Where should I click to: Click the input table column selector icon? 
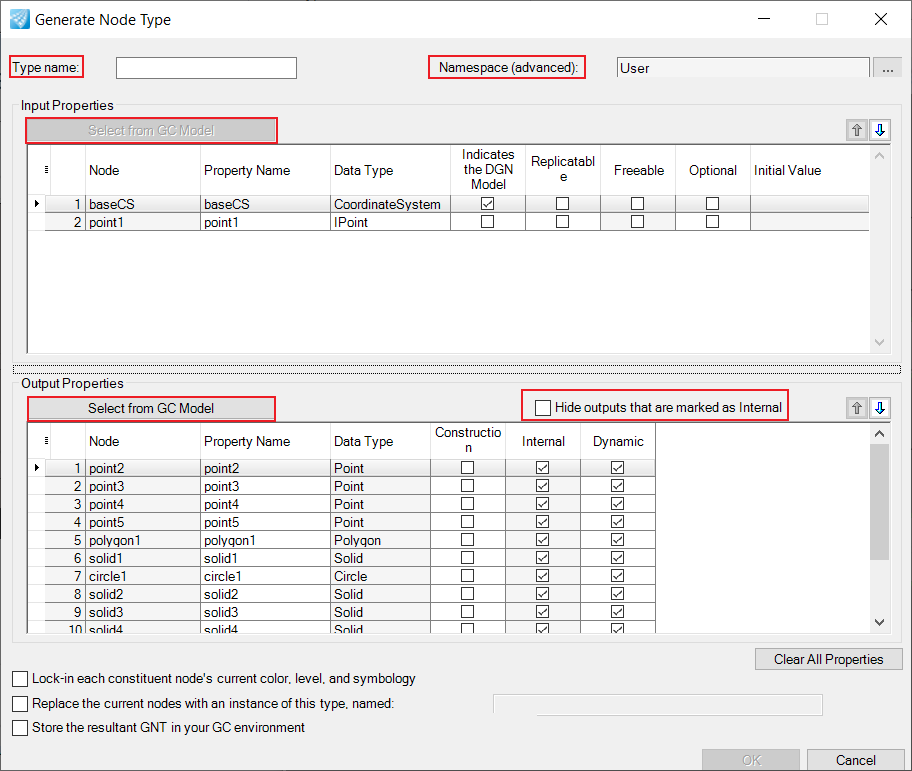click(x=46, y=170)
